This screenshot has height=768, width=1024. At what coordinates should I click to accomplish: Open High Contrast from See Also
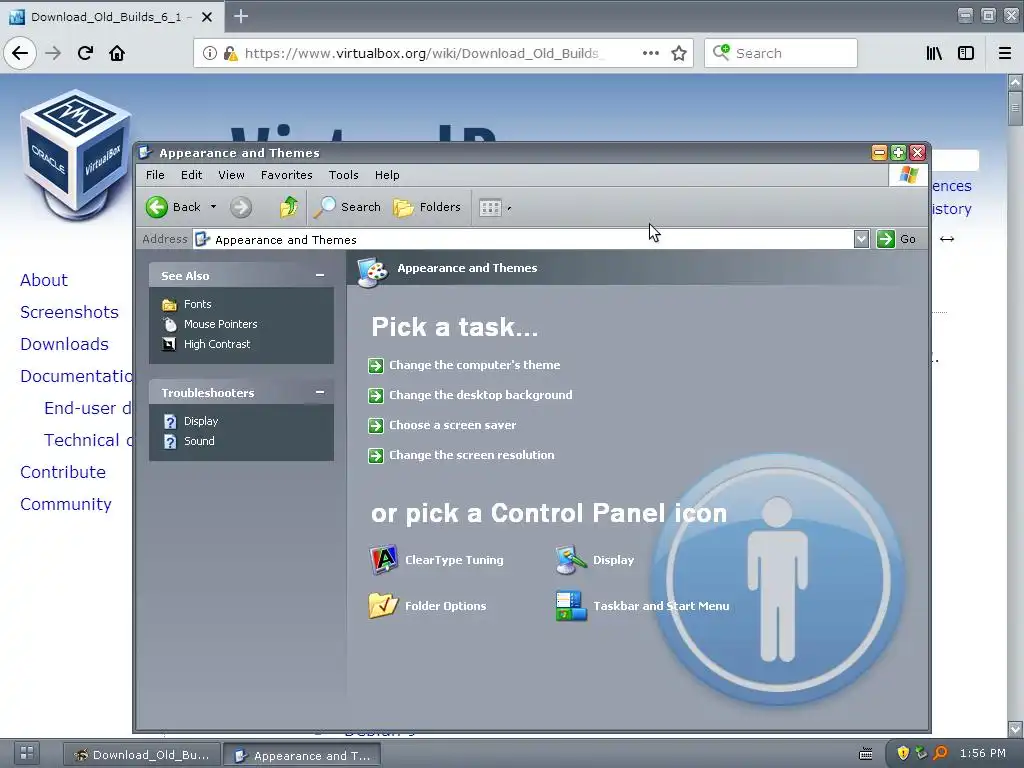(x=206, y=344)
